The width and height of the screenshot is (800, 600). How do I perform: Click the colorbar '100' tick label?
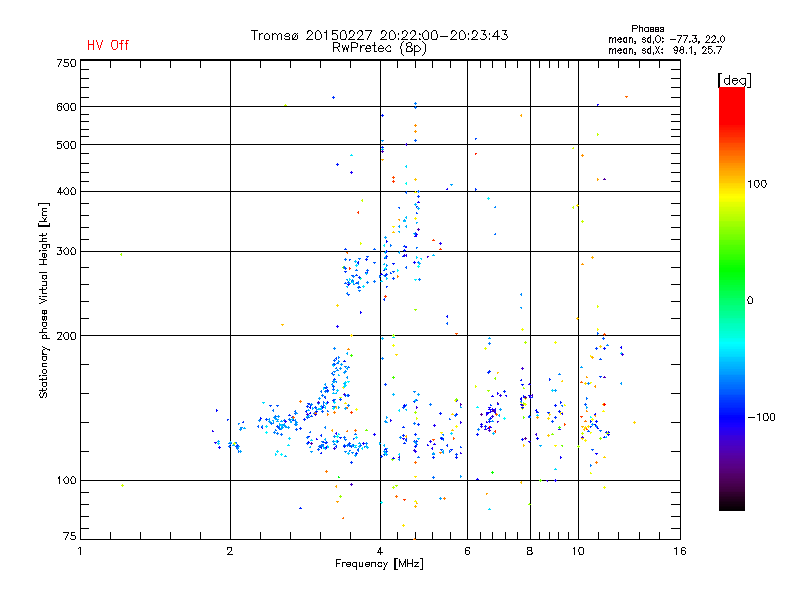[x=757, y=184]
